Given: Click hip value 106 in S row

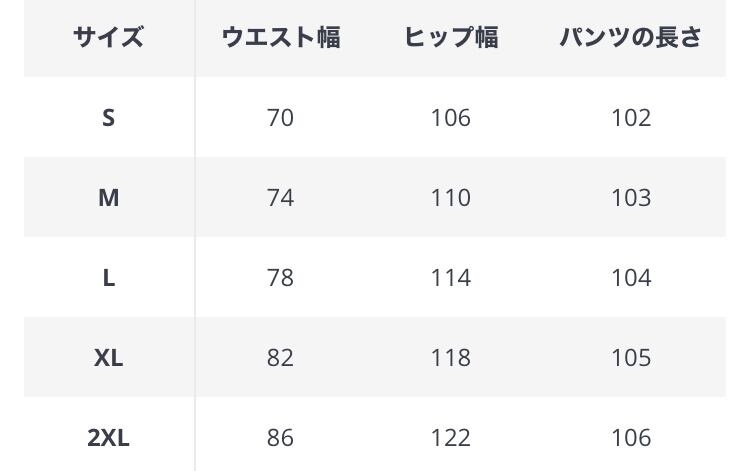Looking at the screenshot, I should click(x=451, y=118).
